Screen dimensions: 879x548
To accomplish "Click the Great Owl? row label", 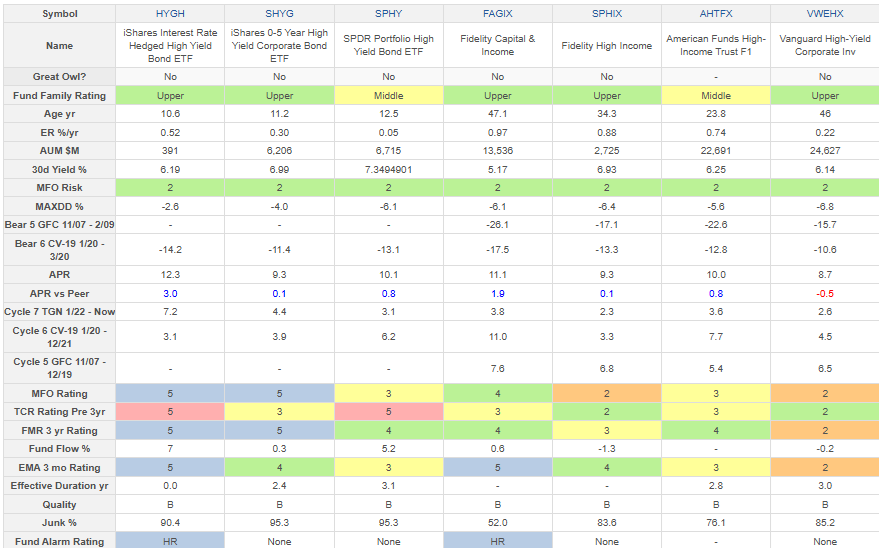I will point(59,77).
